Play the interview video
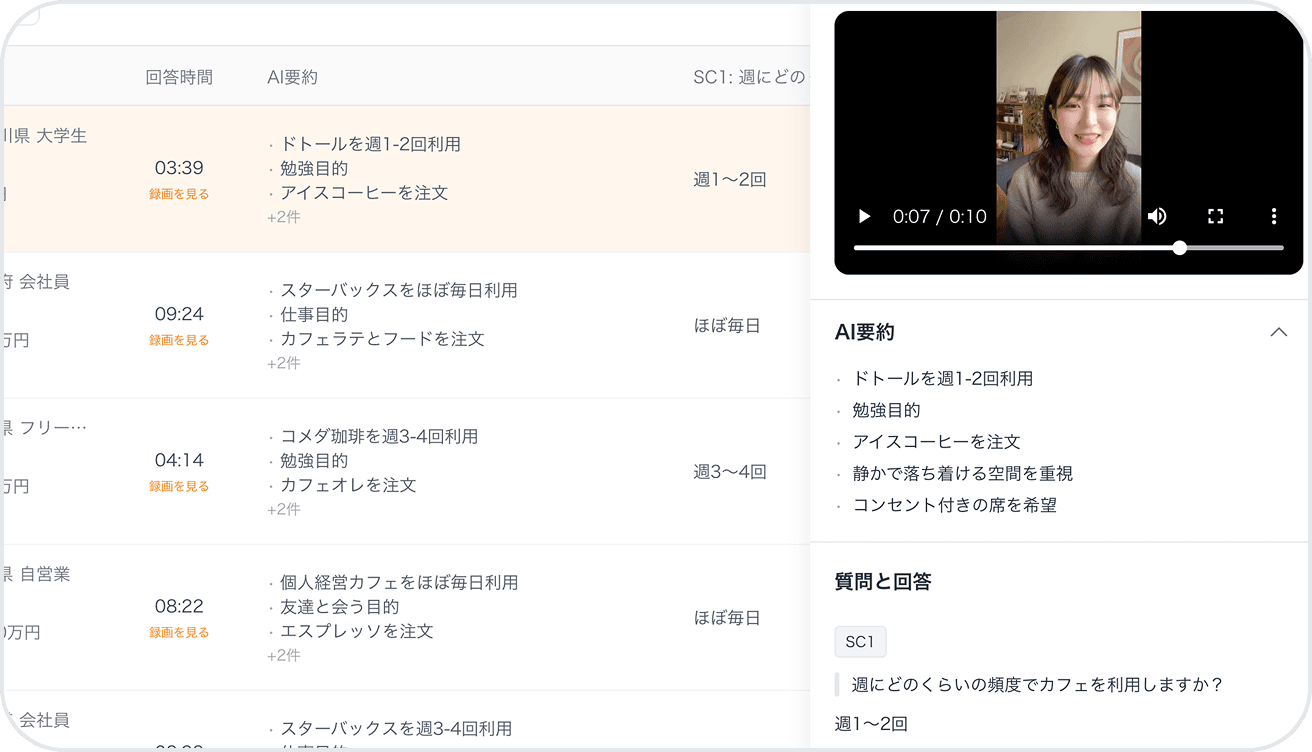The width and height of the screenshot is (1312, 752). [865, 216]
